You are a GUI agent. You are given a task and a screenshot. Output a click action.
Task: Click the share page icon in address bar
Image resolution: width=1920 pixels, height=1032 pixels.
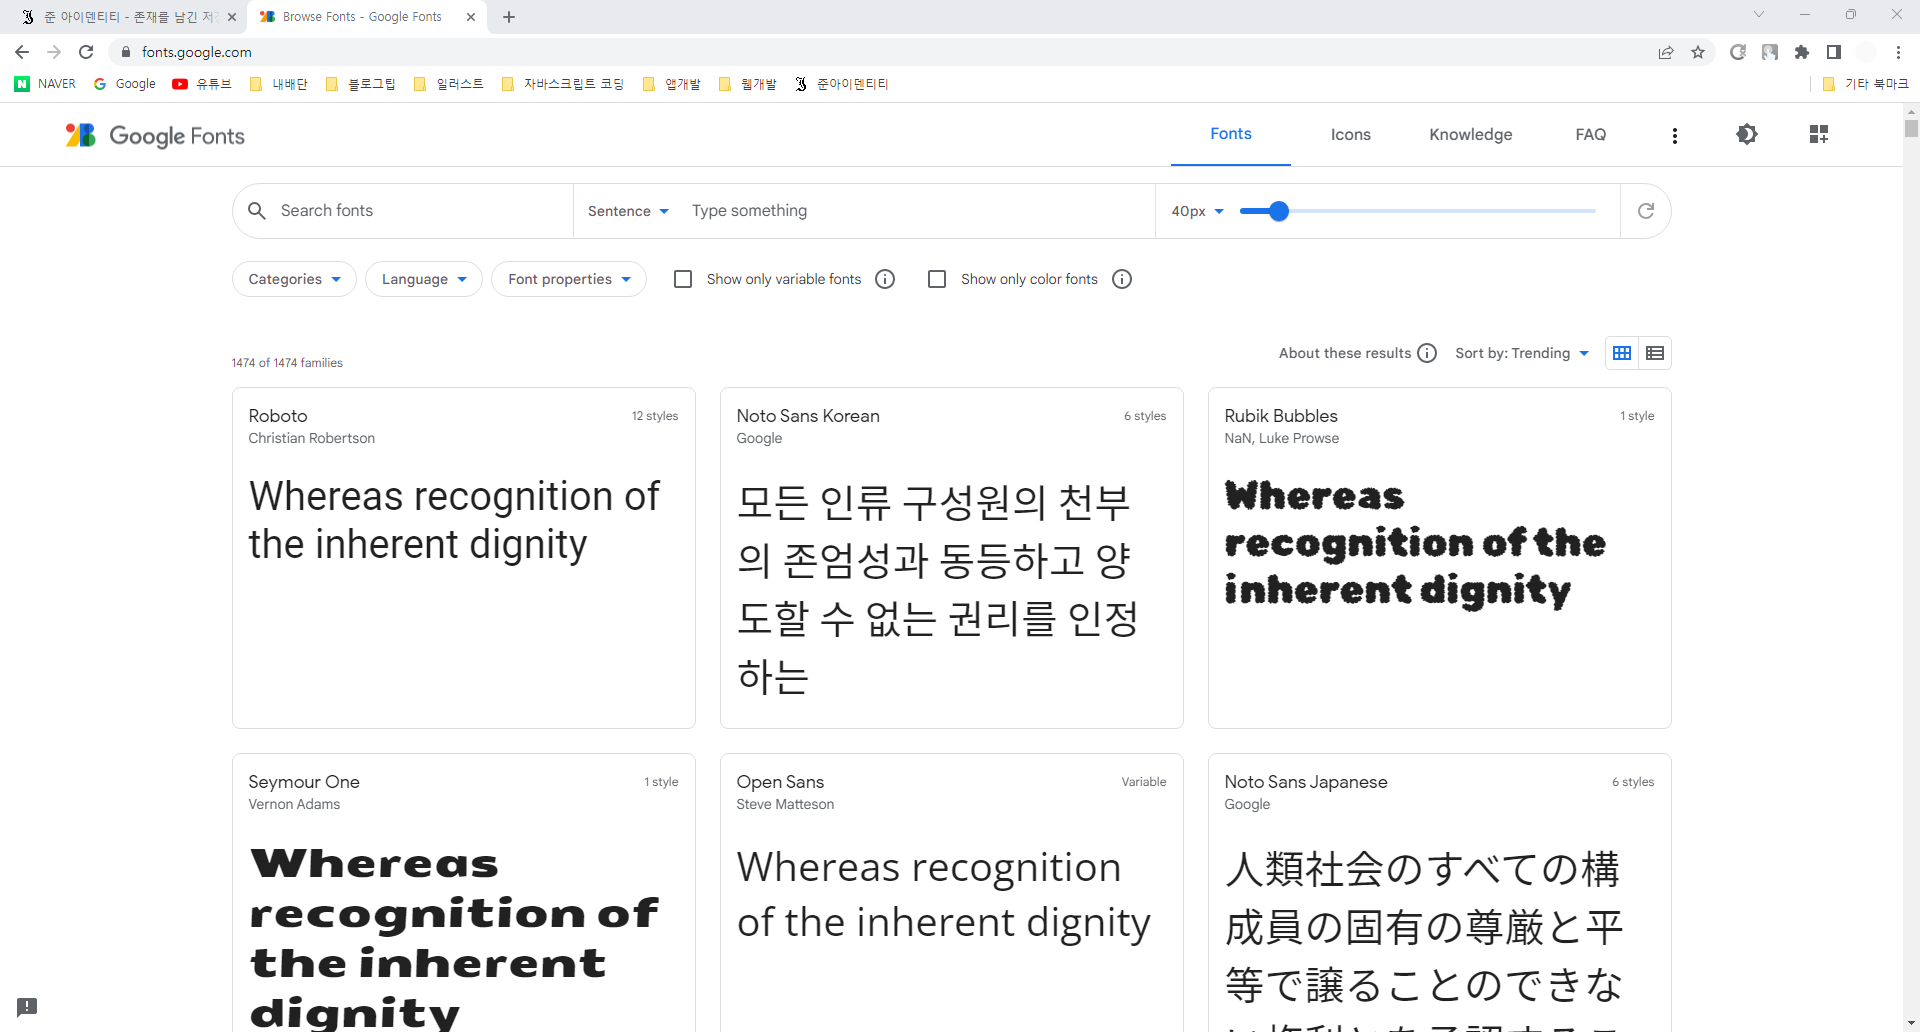click(1666, 52)
